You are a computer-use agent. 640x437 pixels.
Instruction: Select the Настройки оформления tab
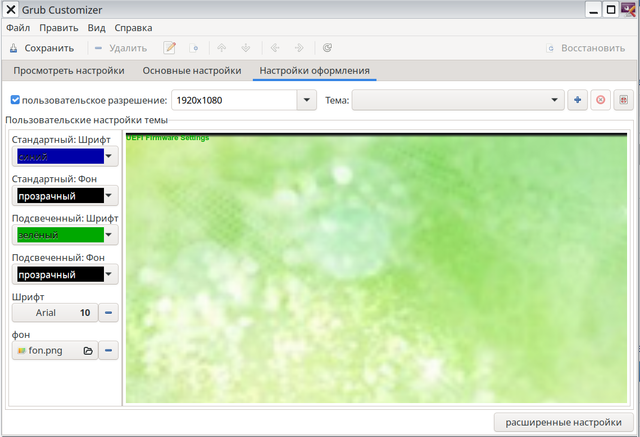click(x=314, y=71)
